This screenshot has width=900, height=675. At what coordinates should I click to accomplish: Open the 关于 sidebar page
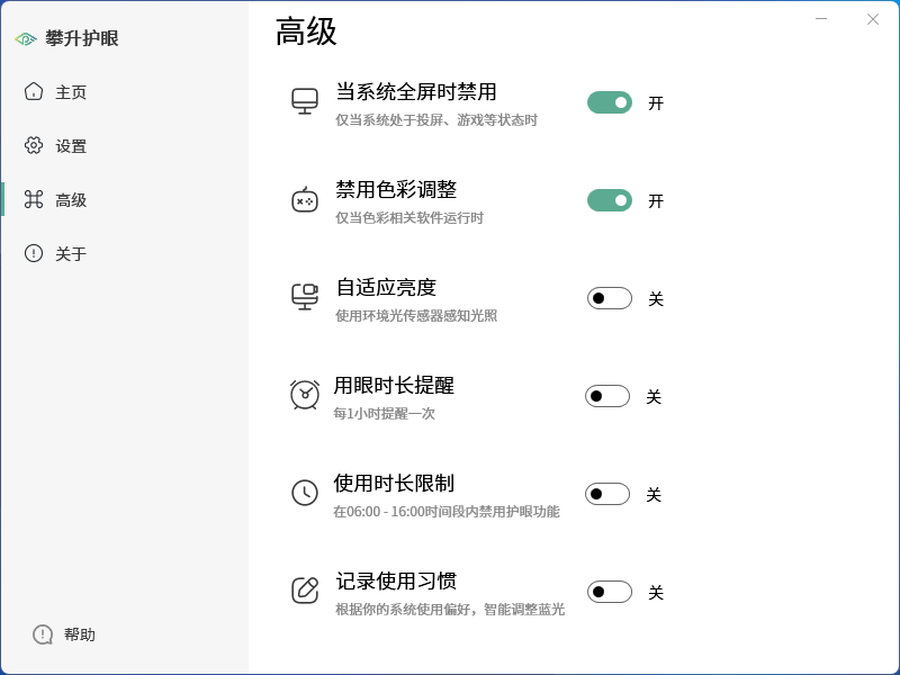point(70,254)
